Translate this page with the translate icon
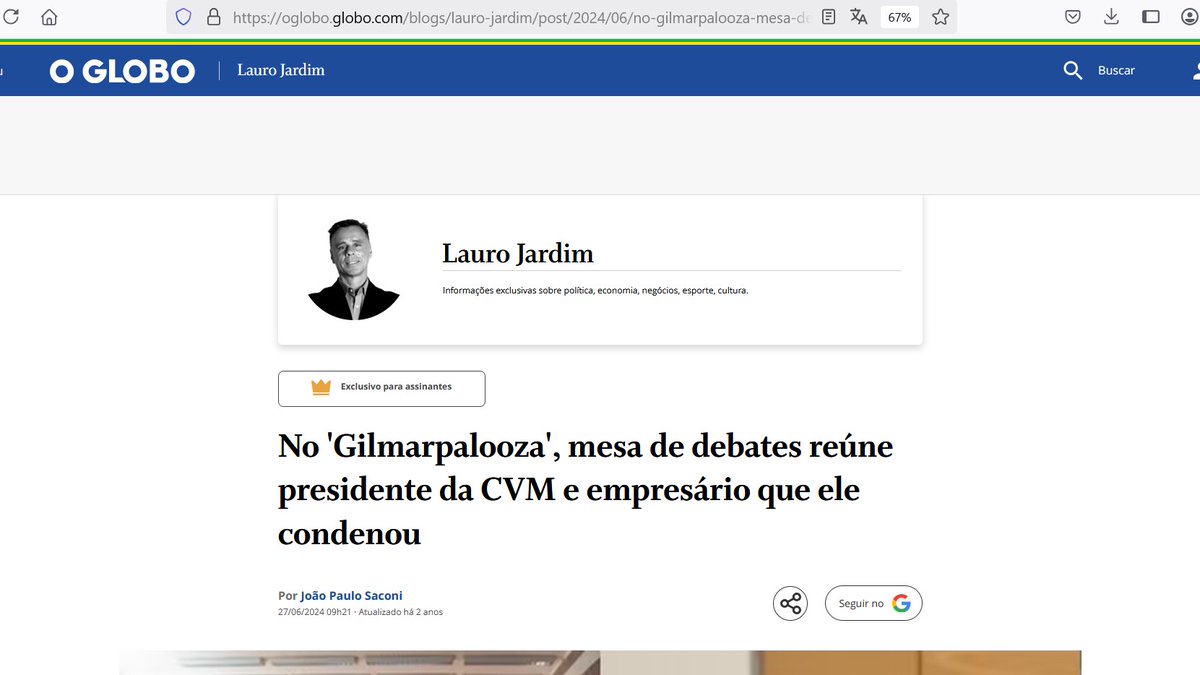 tap(858, 17)
